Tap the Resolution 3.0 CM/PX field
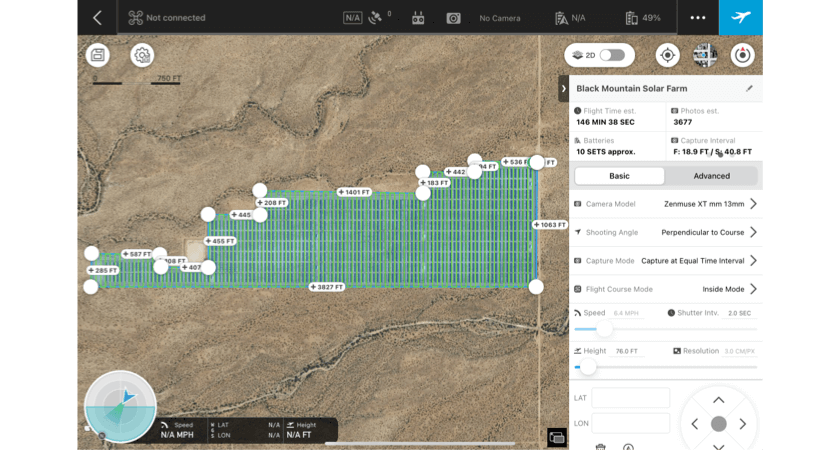 point(739,351)
